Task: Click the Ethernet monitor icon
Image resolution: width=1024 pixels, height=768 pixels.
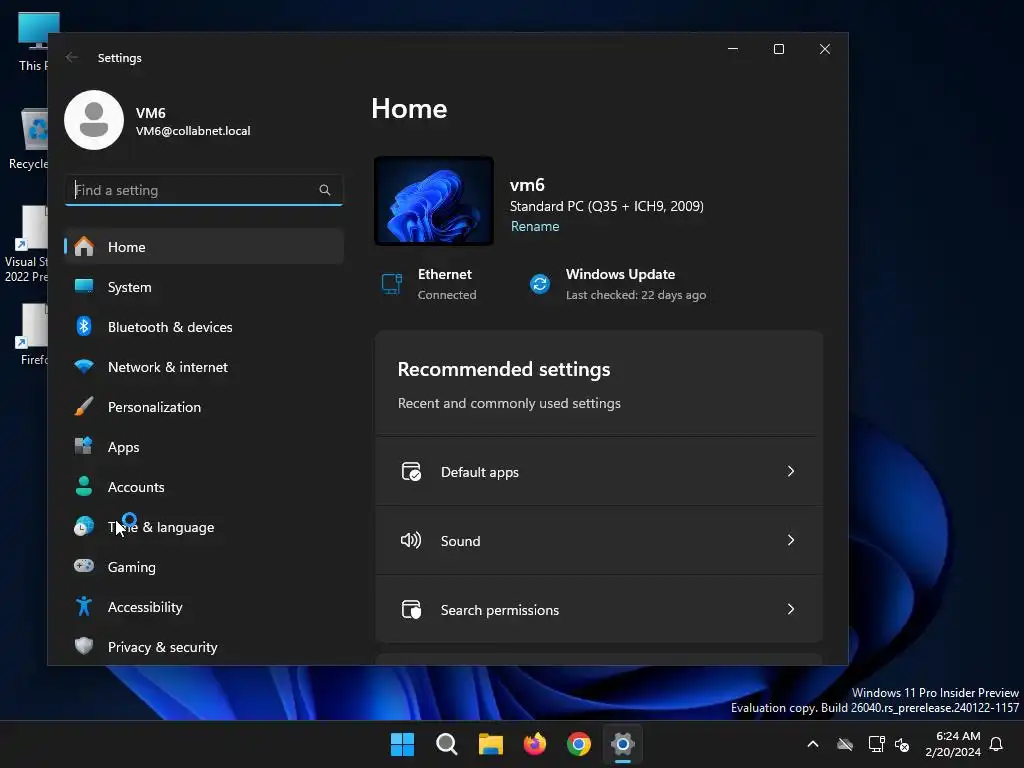Action: [x=392, y=284]
